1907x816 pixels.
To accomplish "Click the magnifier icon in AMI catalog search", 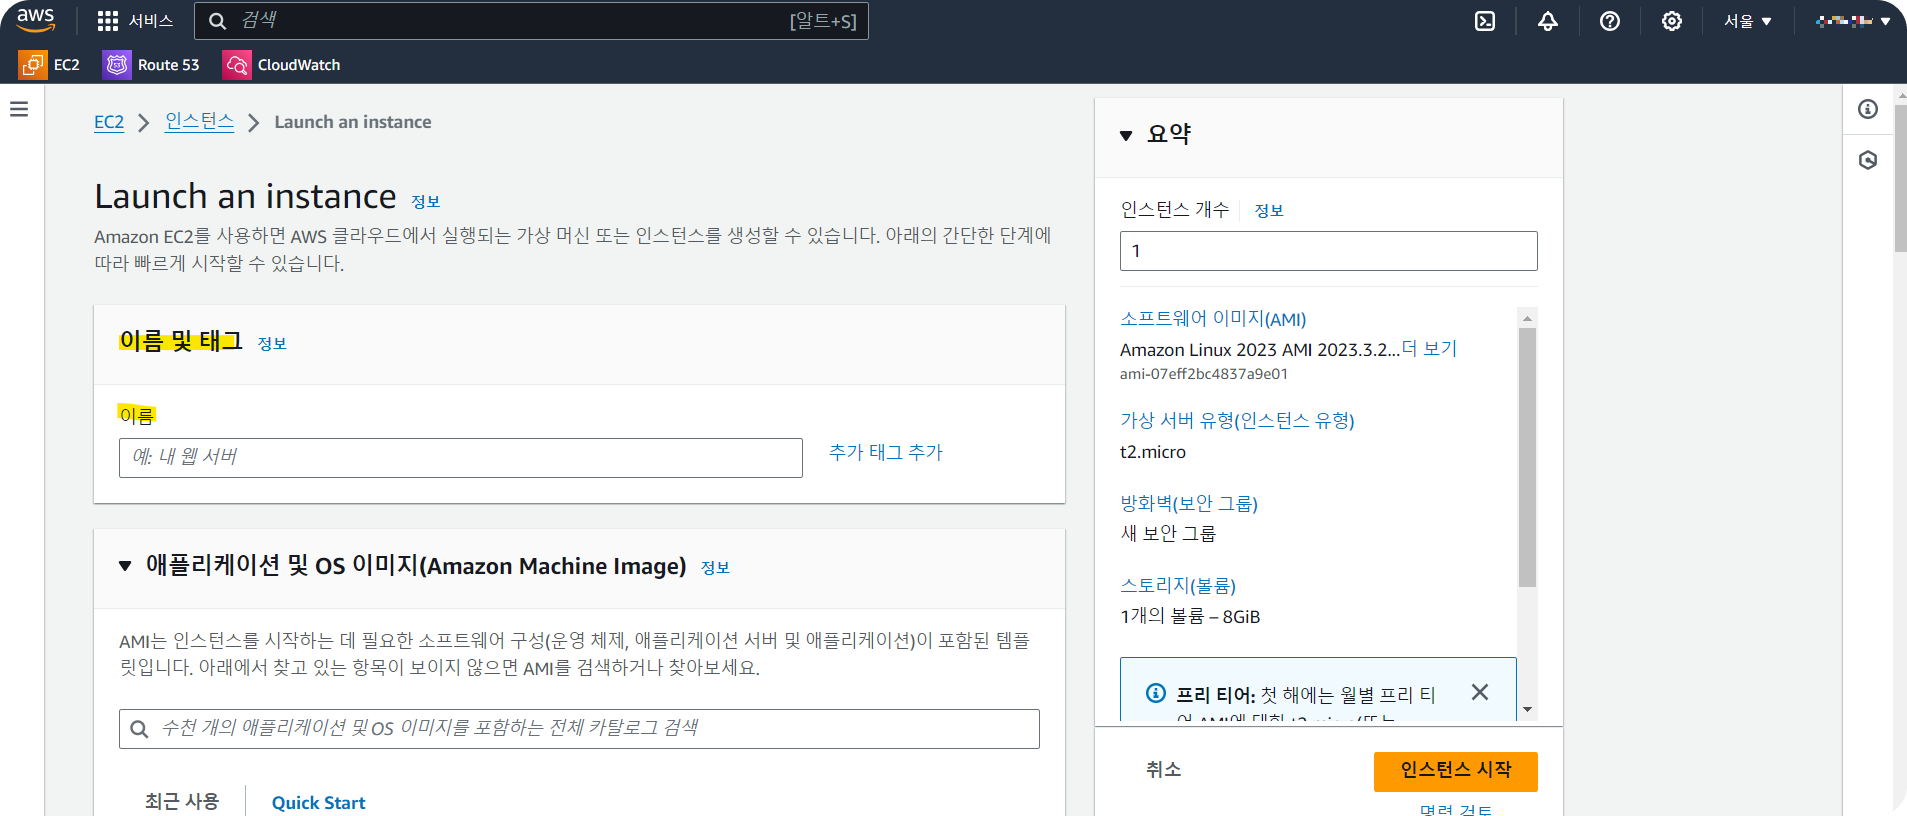I will tap(140, 729).
